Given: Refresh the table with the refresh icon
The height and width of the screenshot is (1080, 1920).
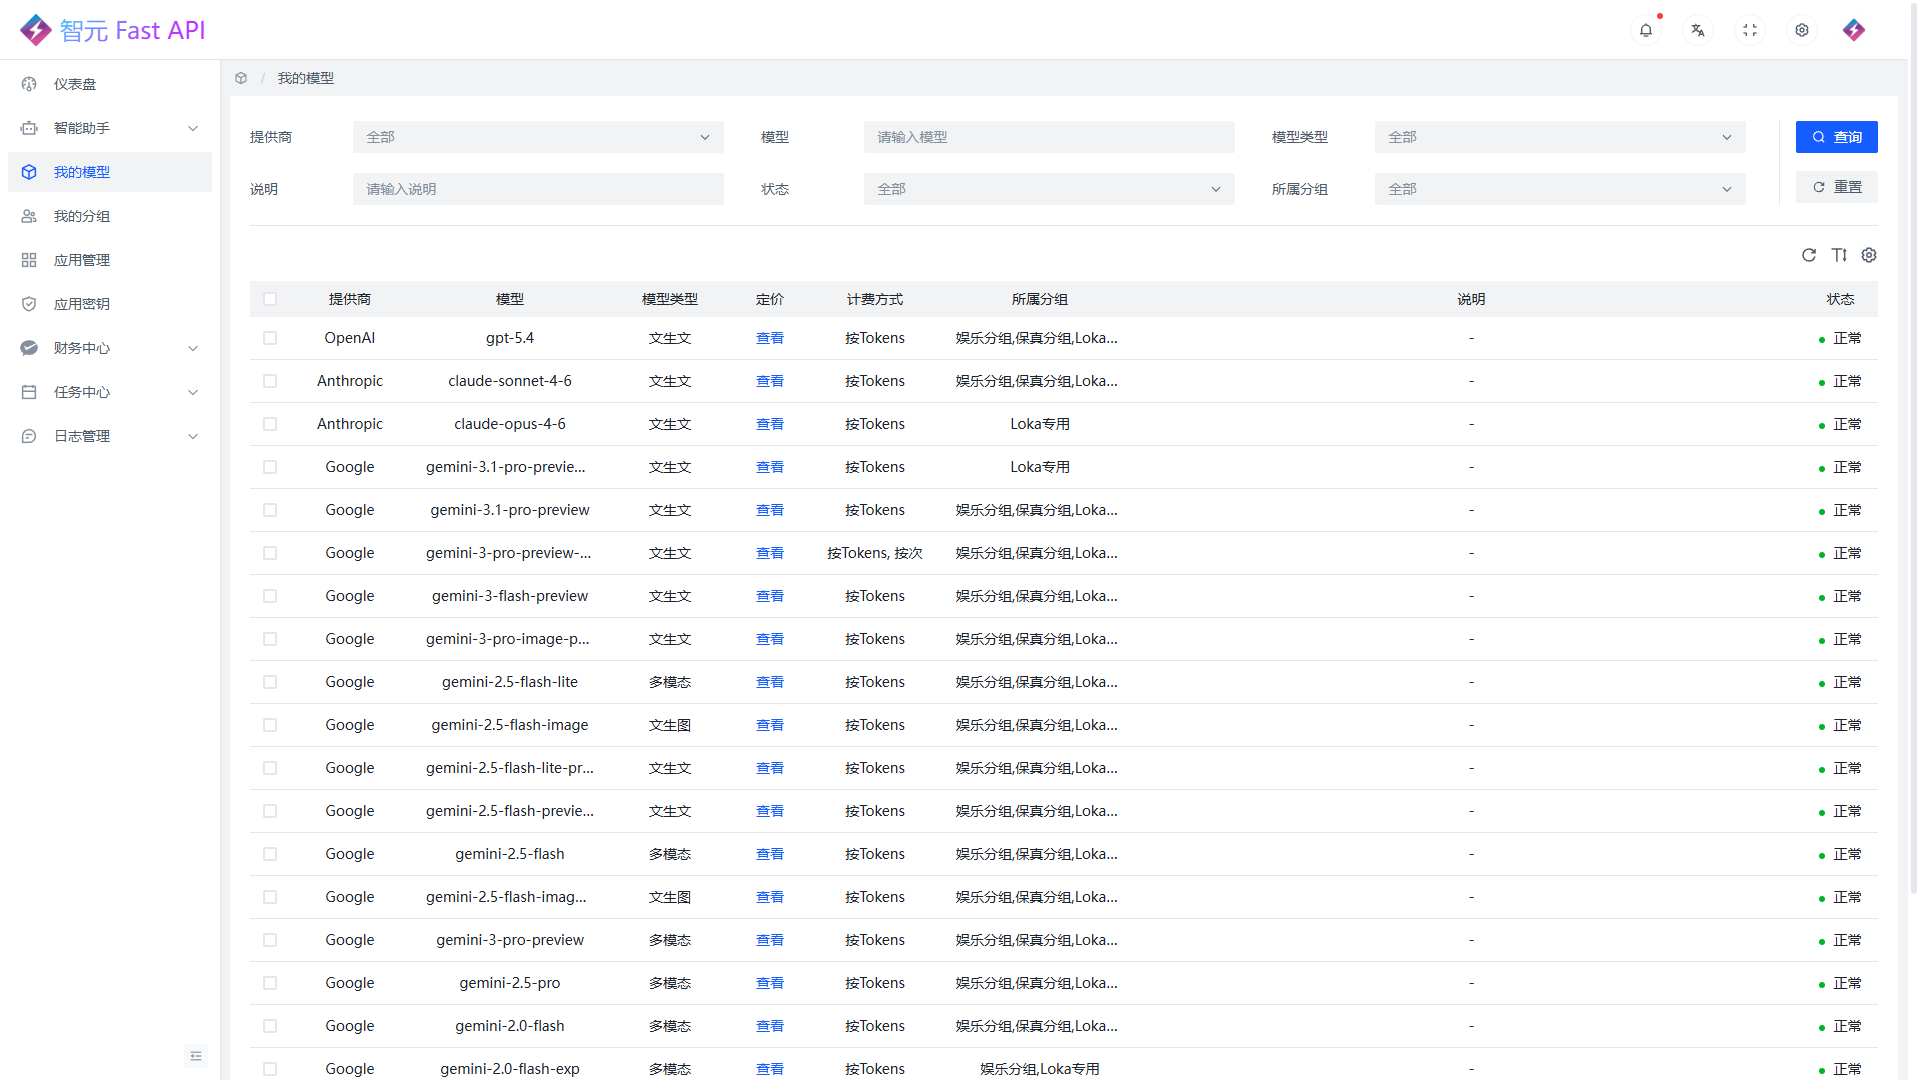Looking at the screenshot, I should (x=1809, y=255).
